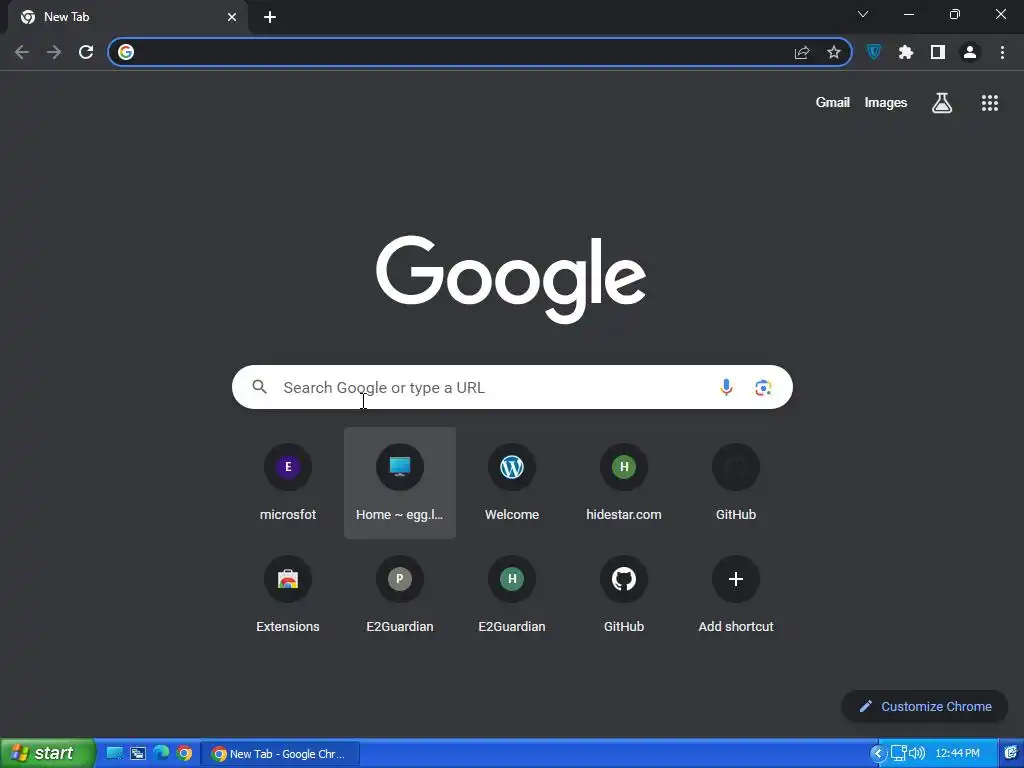The height and width of the screenshot is (768, 1024).
Task: Click the browser back arrow
Action: (22, 52)
